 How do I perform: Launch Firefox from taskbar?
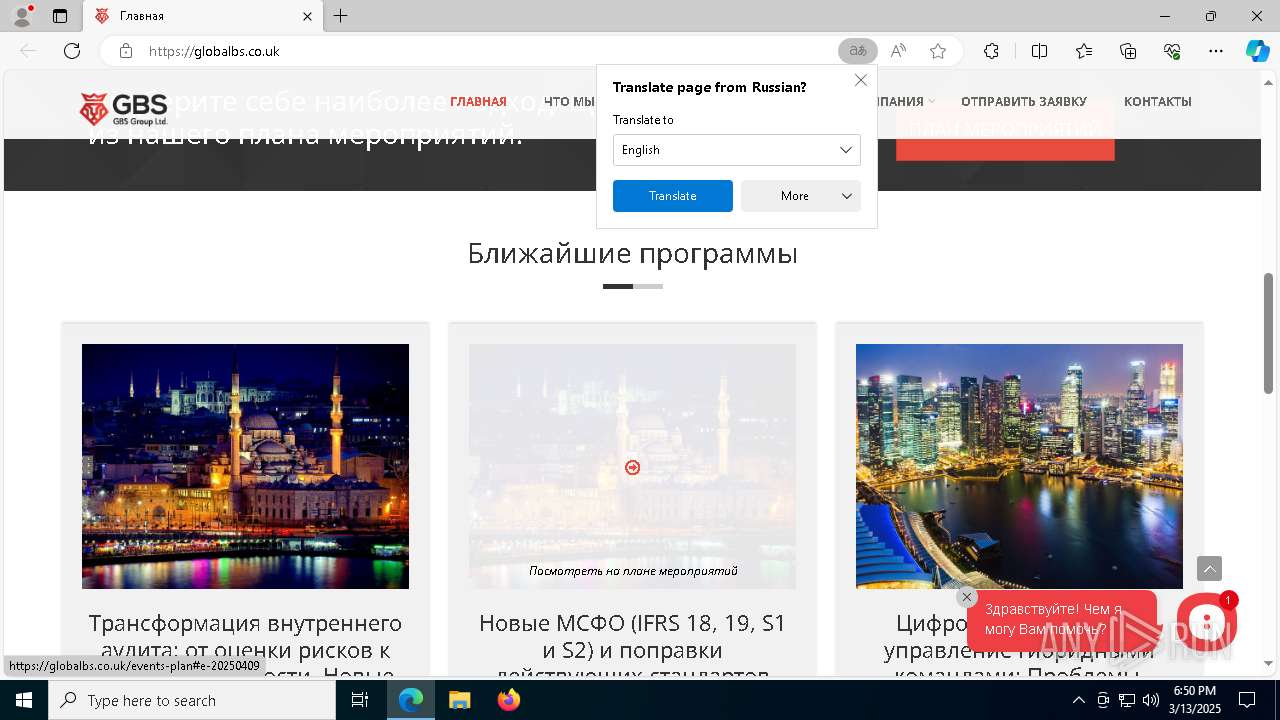(x=508, y=700)
